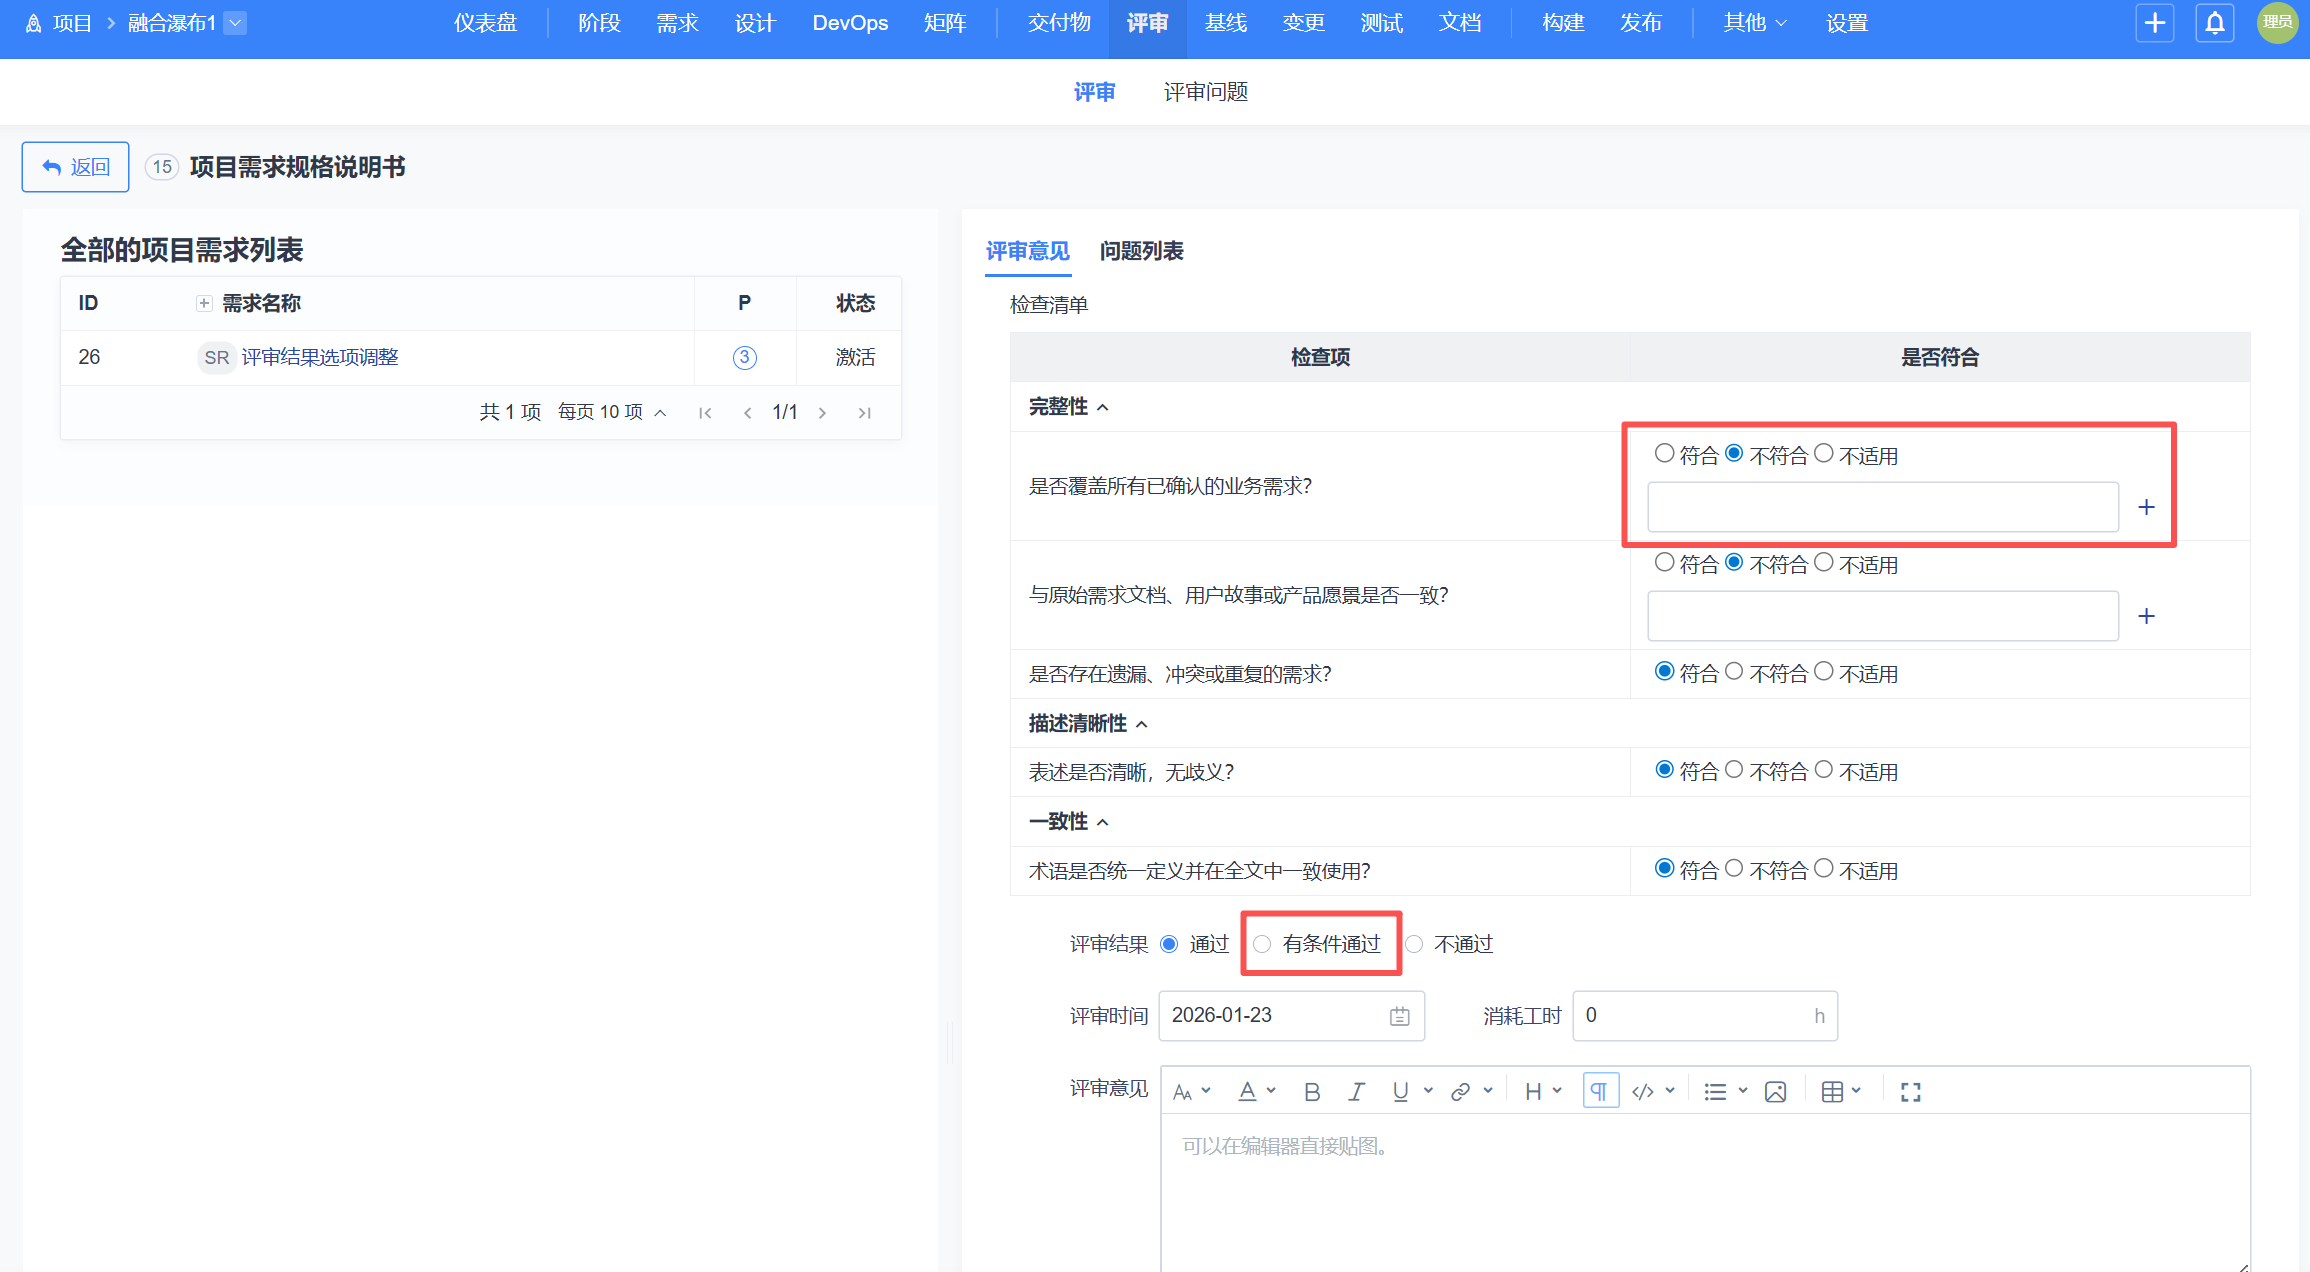Open 评审结果选项调整 requirement link
Viewport: 2310px width, 1272px height.
click(x=320, y=357)
